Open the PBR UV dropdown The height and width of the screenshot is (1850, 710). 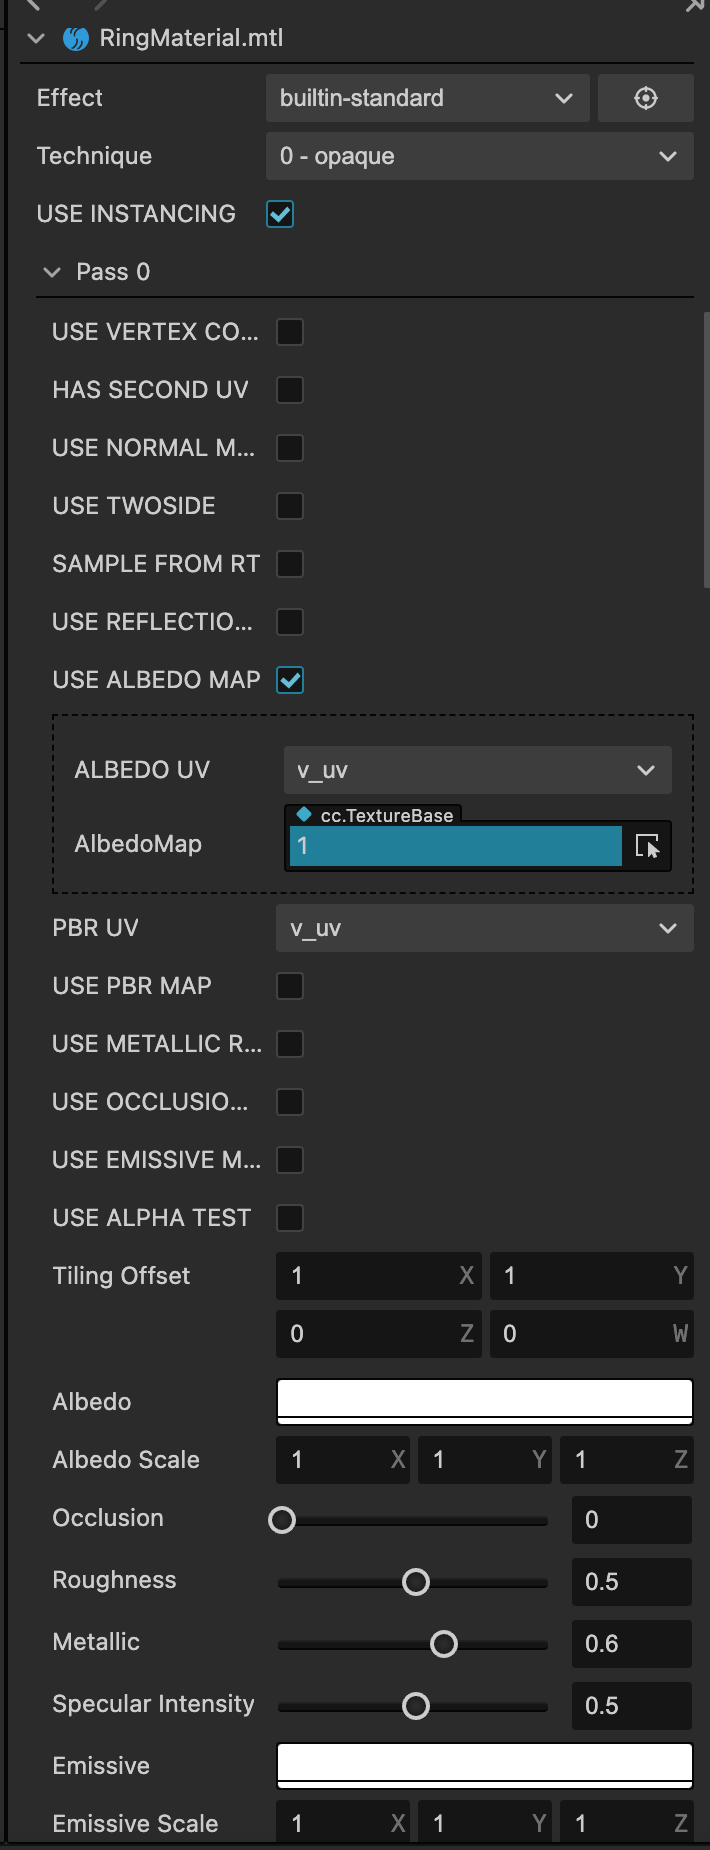[x=484, y=928]
